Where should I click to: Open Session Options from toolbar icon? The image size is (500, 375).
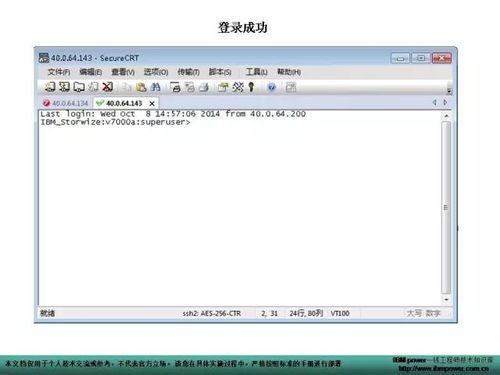[223, 87]
